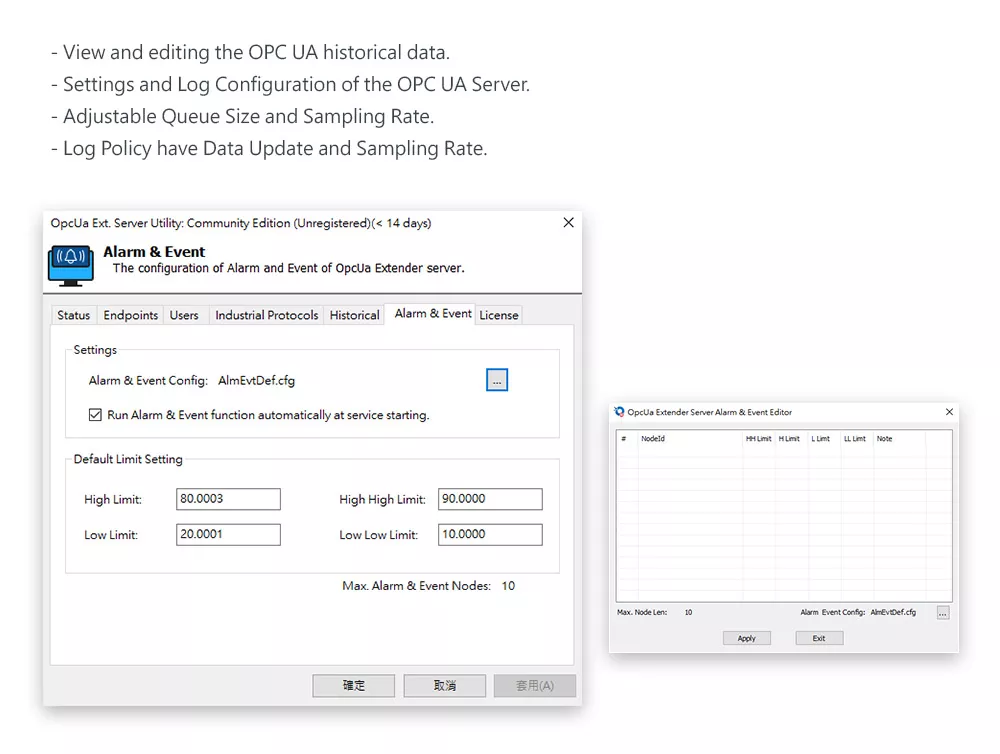Close the Alarm & Event Editor window
1000x754 pixels.
click(x=949, y=412)
